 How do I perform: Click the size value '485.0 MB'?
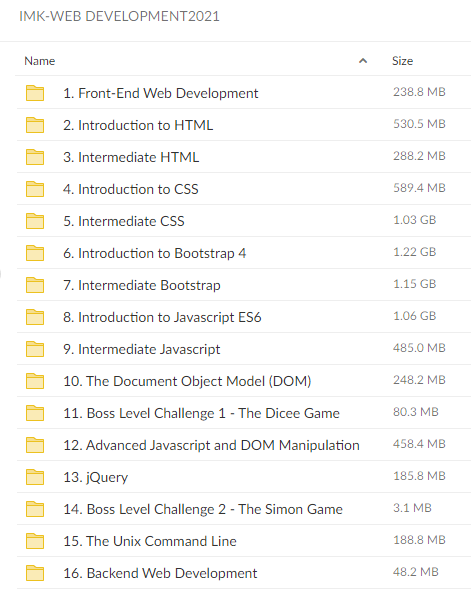[419, 348]
